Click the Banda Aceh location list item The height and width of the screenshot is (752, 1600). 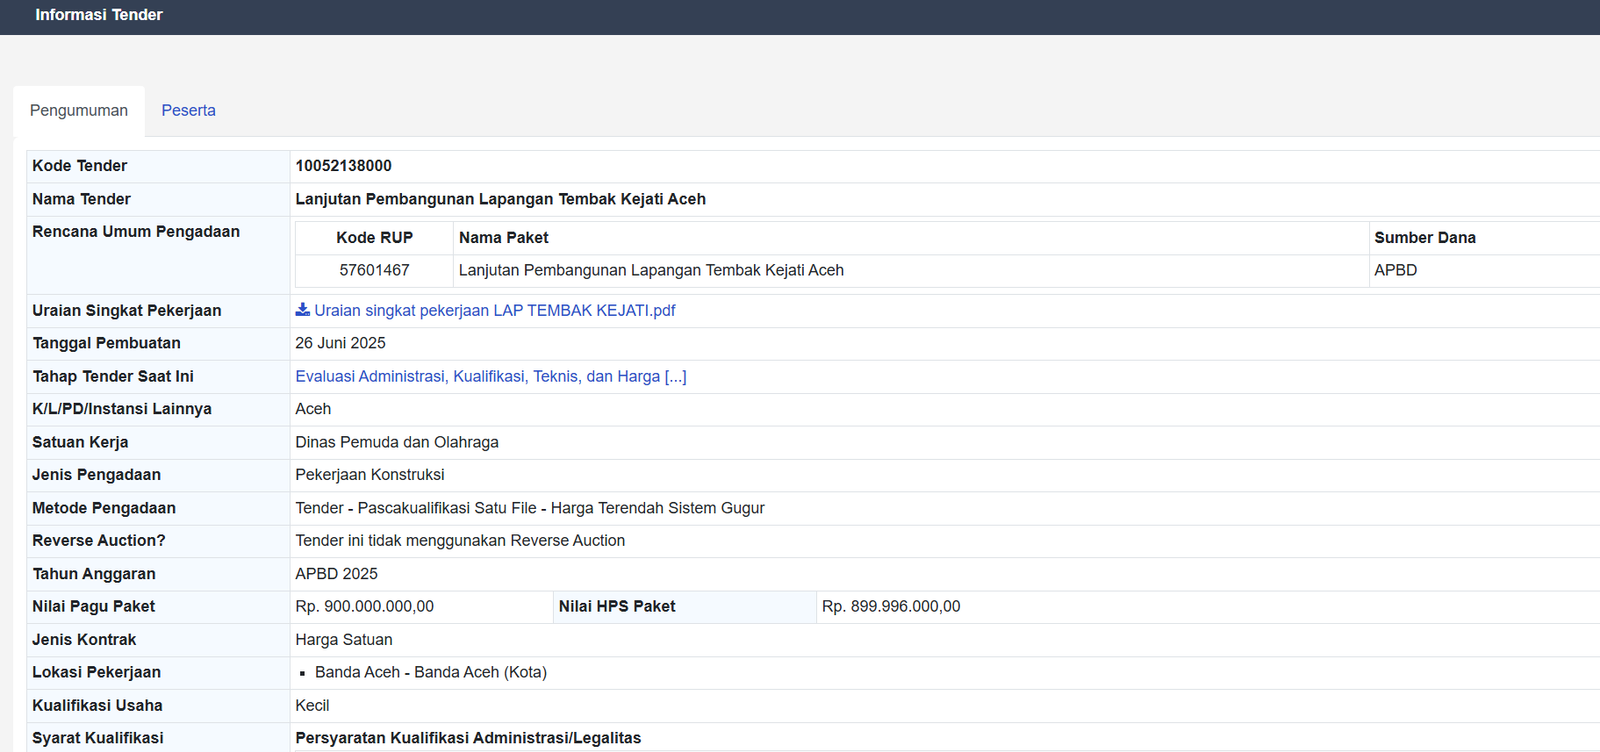[x=430, y=673]
